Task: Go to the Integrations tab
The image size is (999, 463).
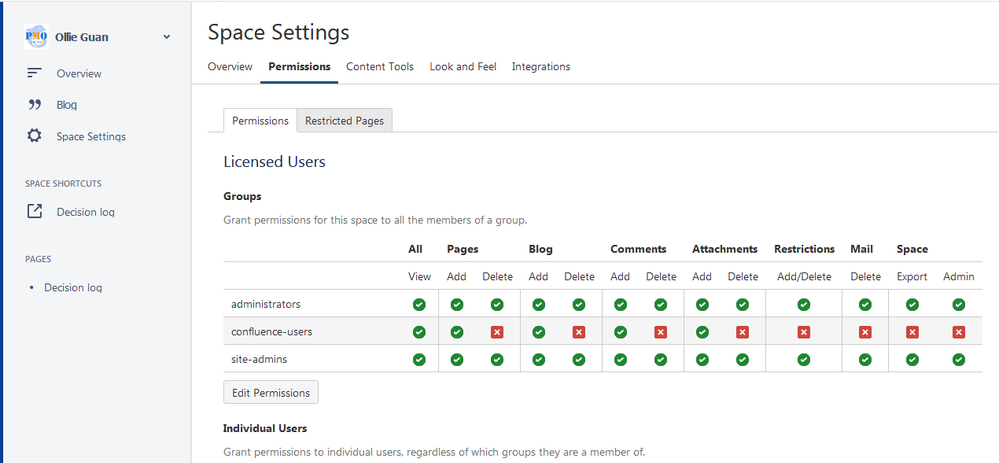Action: [x=541, y=67]
